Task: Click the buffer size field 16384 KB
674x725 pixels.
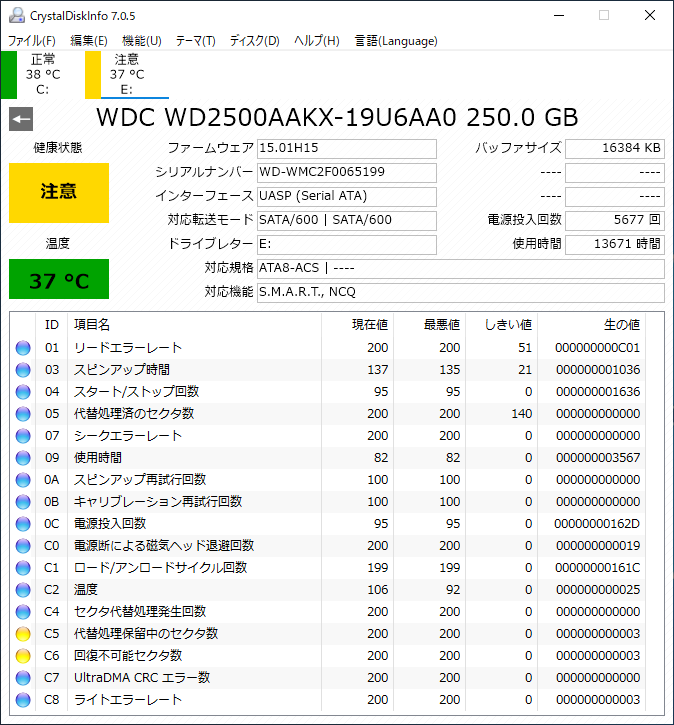Action: pyautogui.click(x=615, y=148)
